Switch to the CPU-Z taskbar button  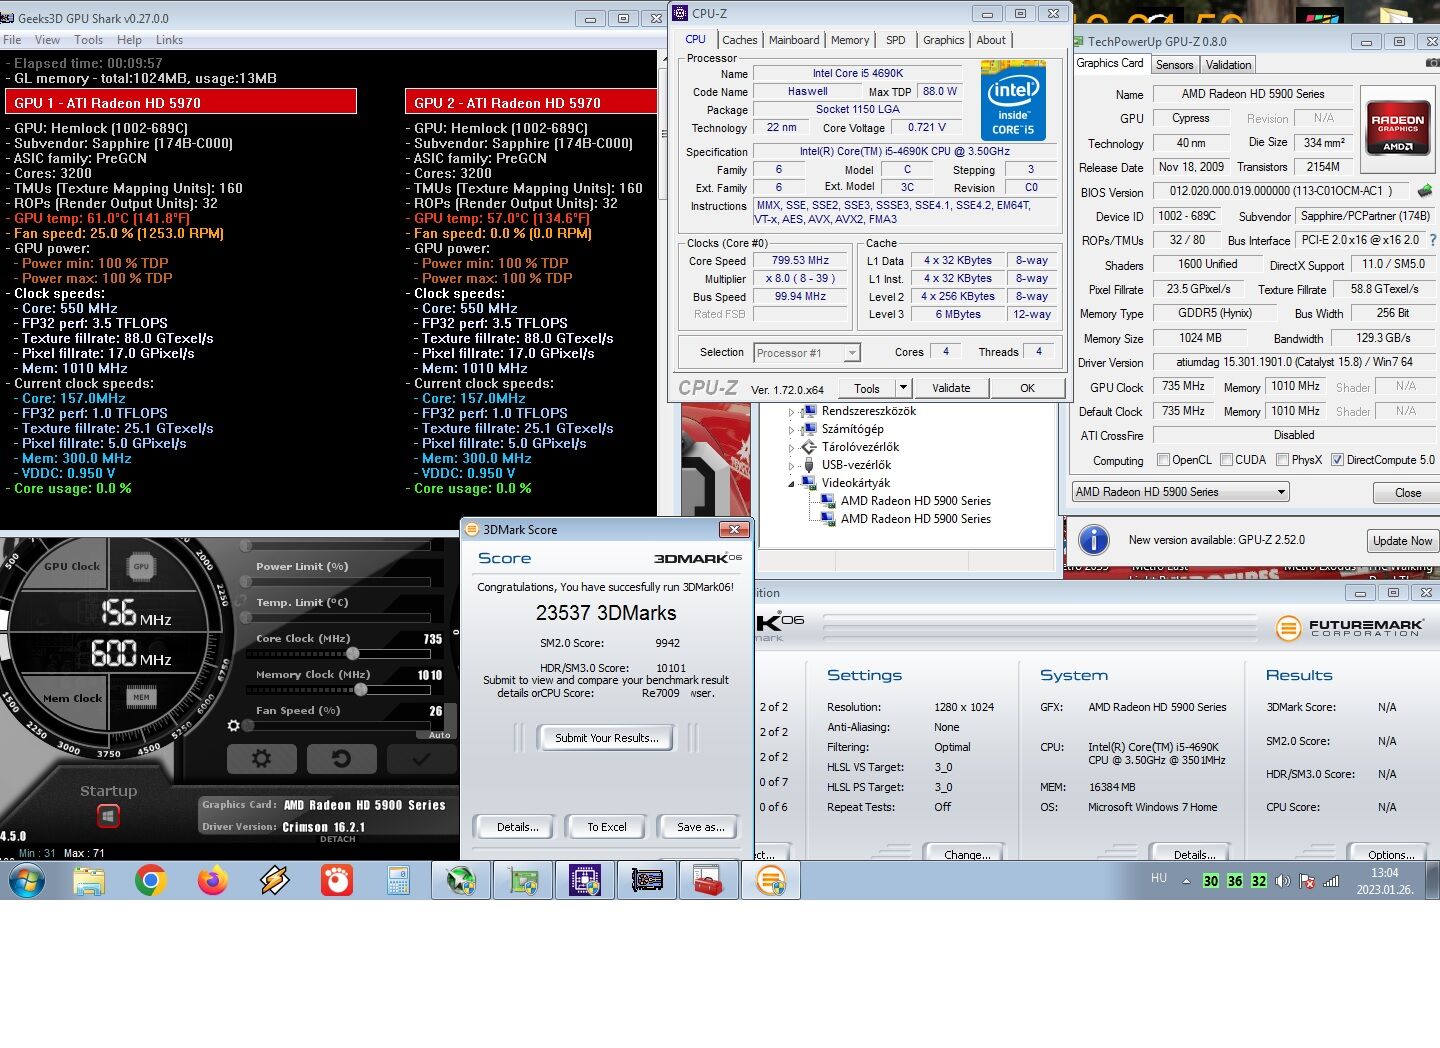[x=585, y=880]
